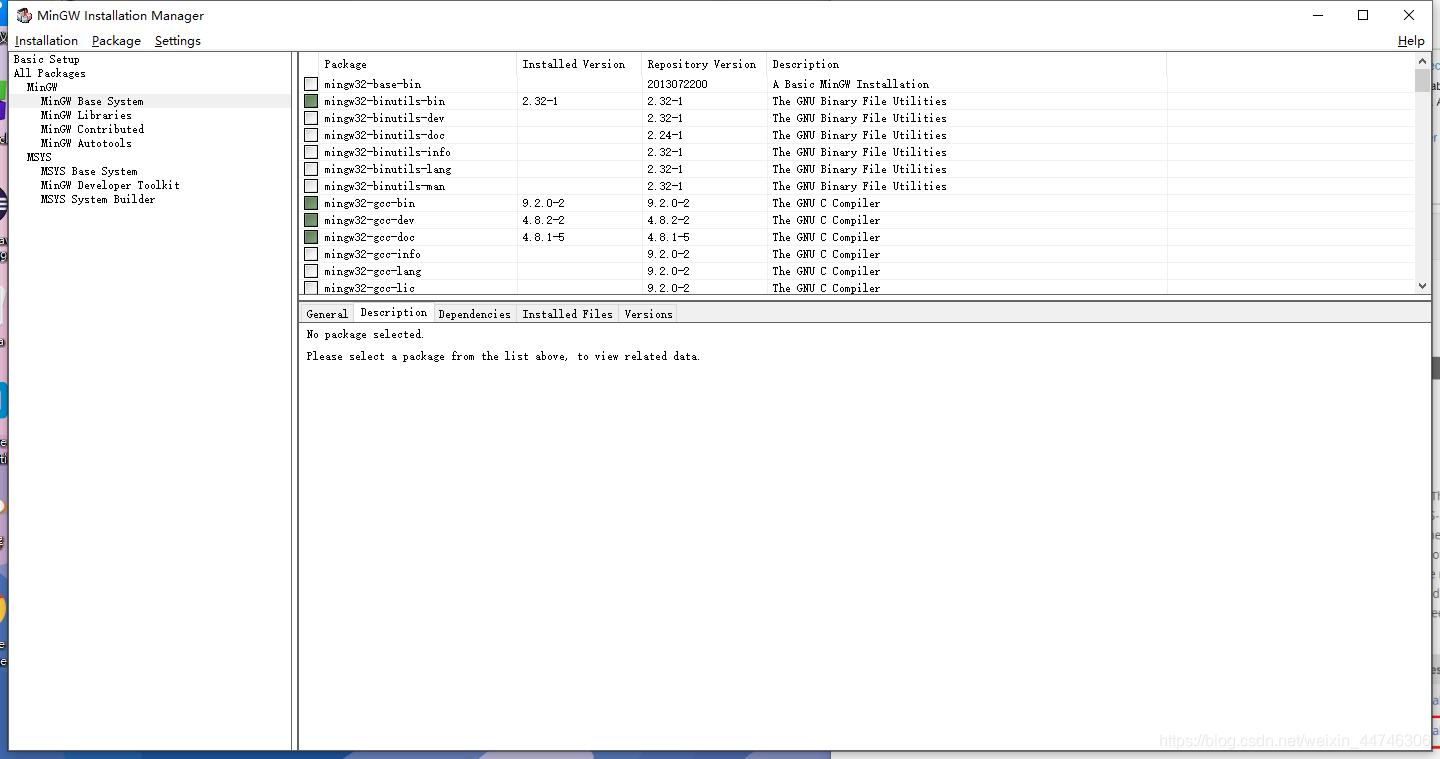Sort by the Package column header

(x=418, y=64)
